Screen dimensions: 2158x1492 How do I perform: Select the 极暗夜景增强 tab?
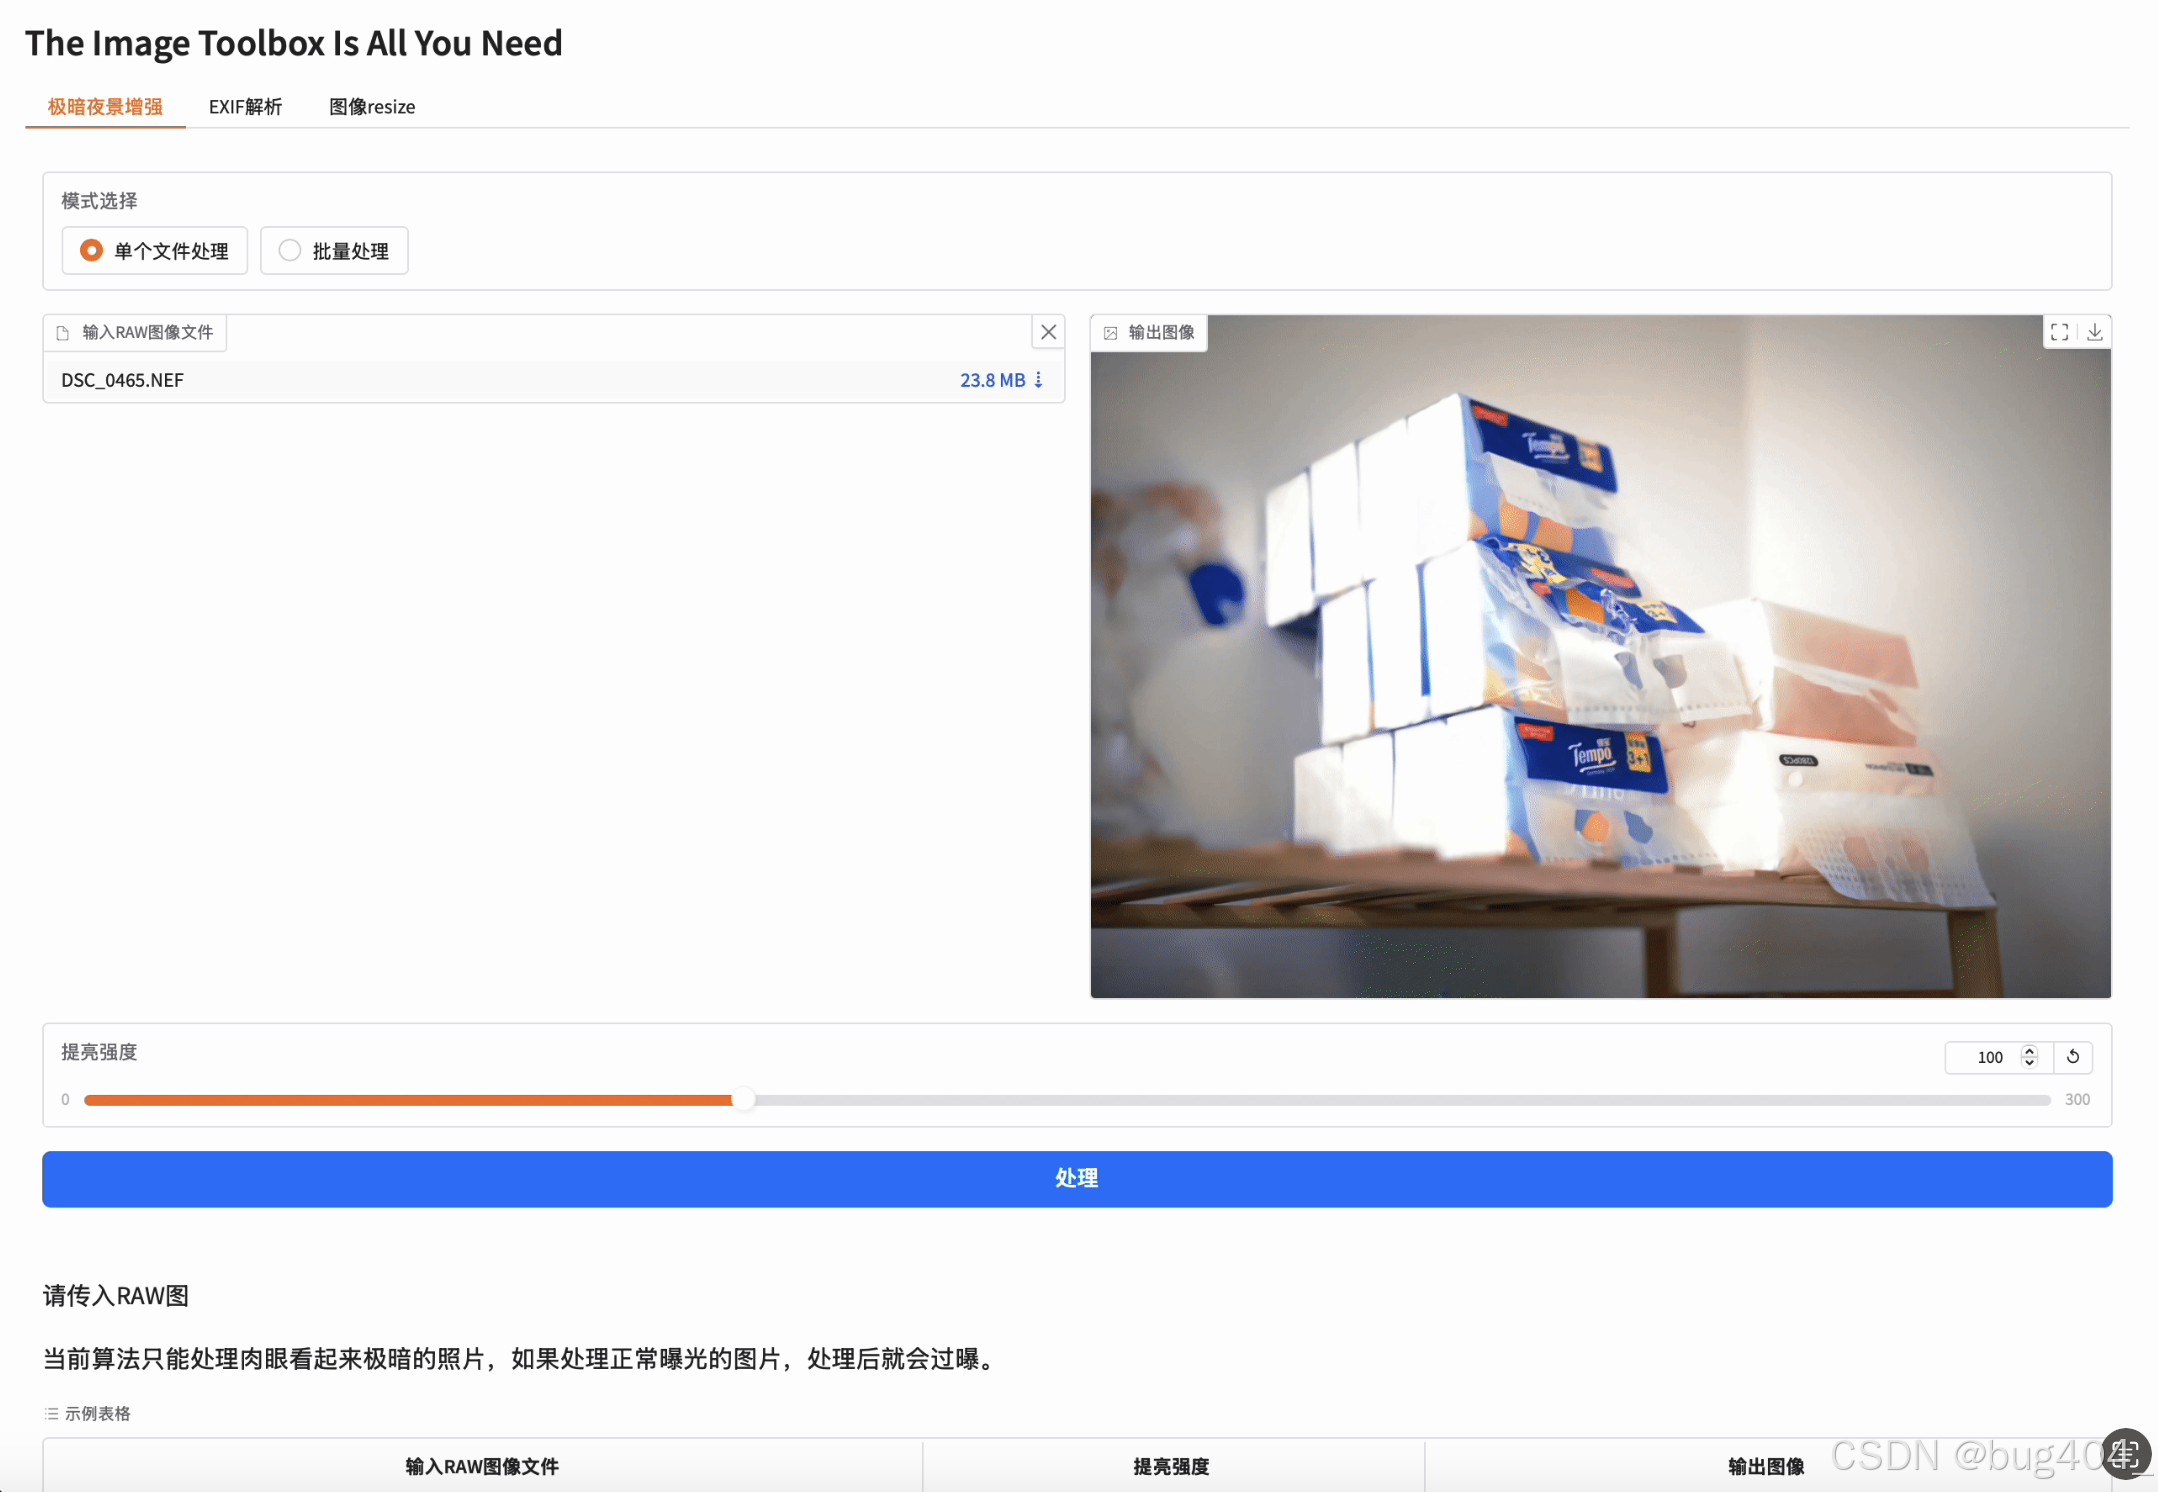point(105,107)
